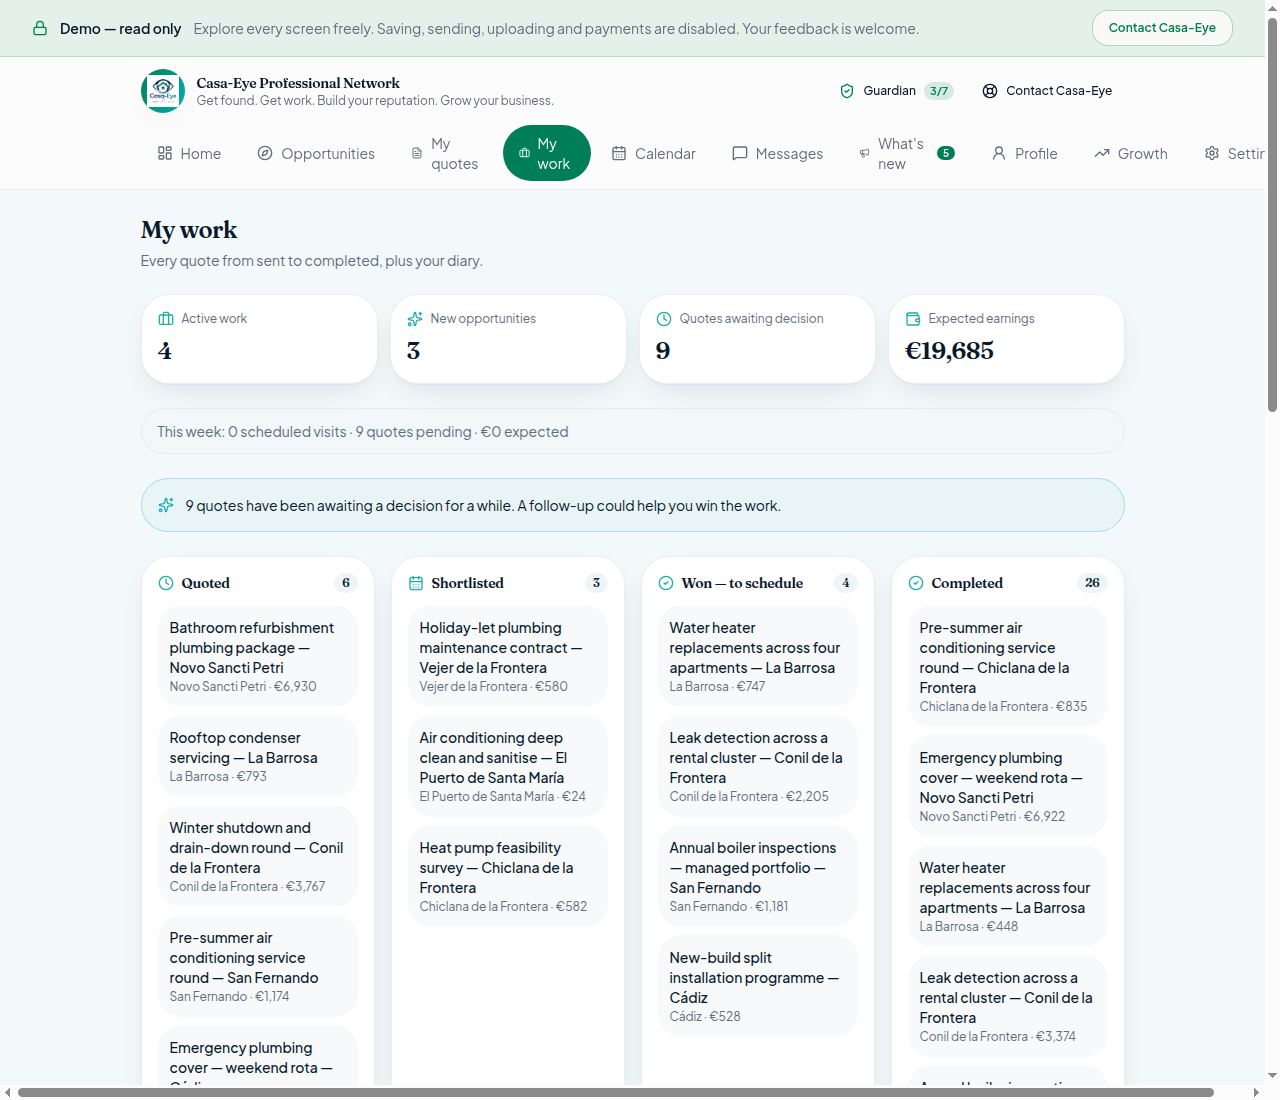Click the Contact Casa-Eye header link
This screenshot has width=1280, height=1100.
click(1047, 91)
